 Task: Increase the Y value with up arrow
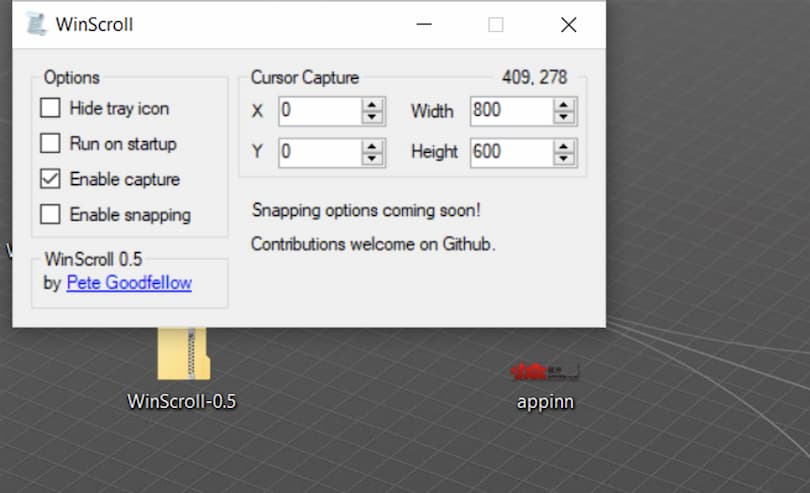click(x=373, y=147)
